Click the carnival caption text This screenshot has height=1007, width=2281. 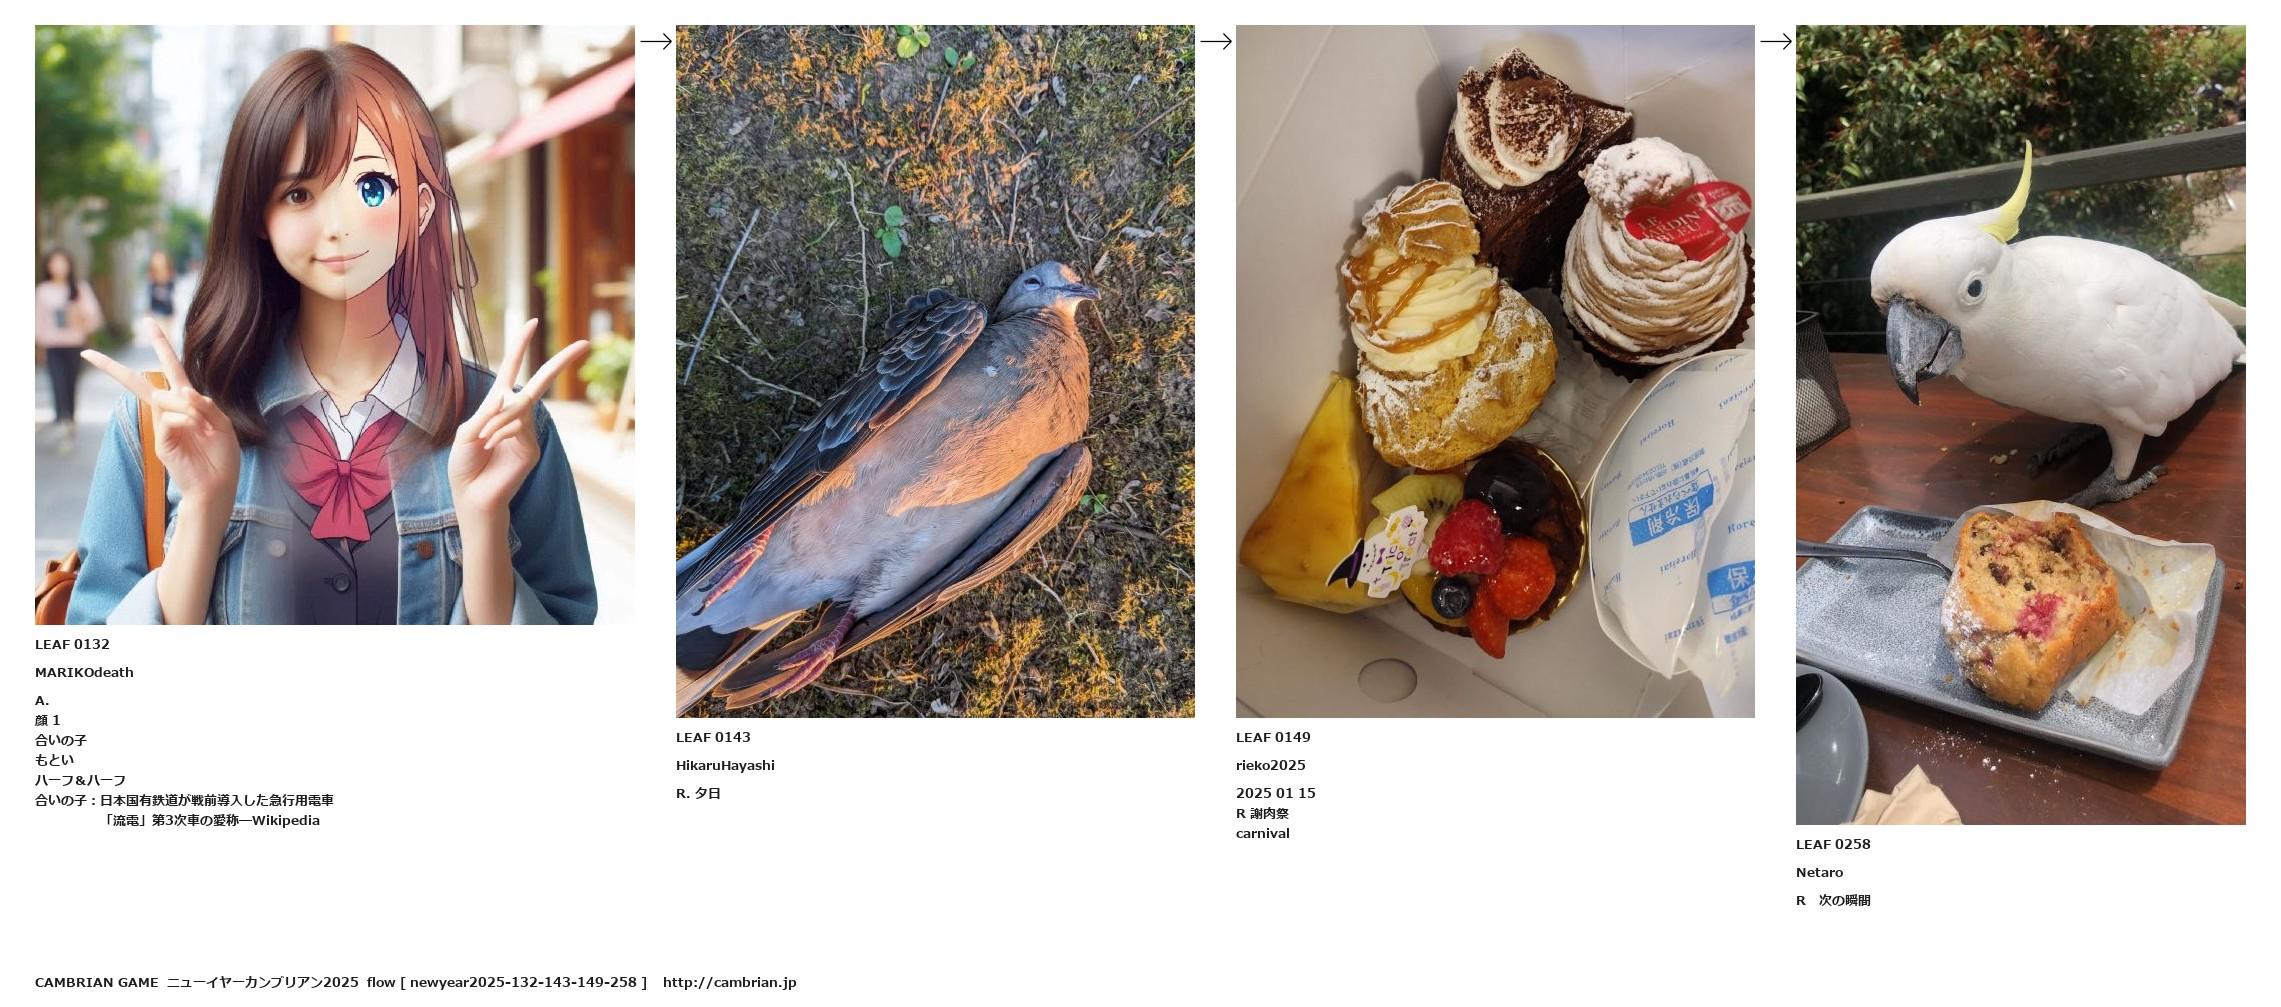click(x=1263, y=833)
